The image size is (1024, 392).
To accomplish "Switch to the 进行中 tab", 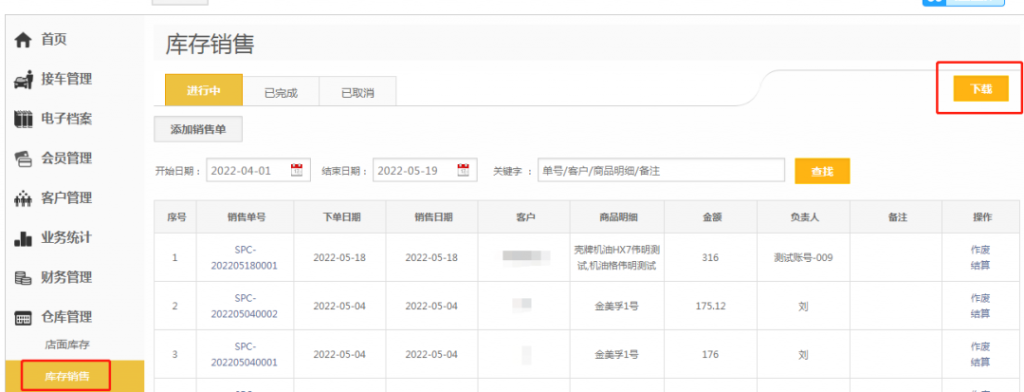I will coord(204,90).
